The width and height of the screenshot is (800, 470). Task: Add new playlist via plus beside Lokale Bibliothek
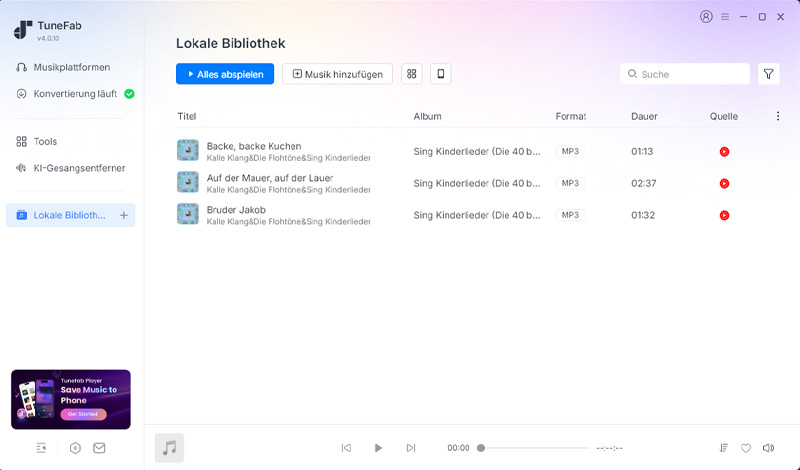(x=124, y=215)
